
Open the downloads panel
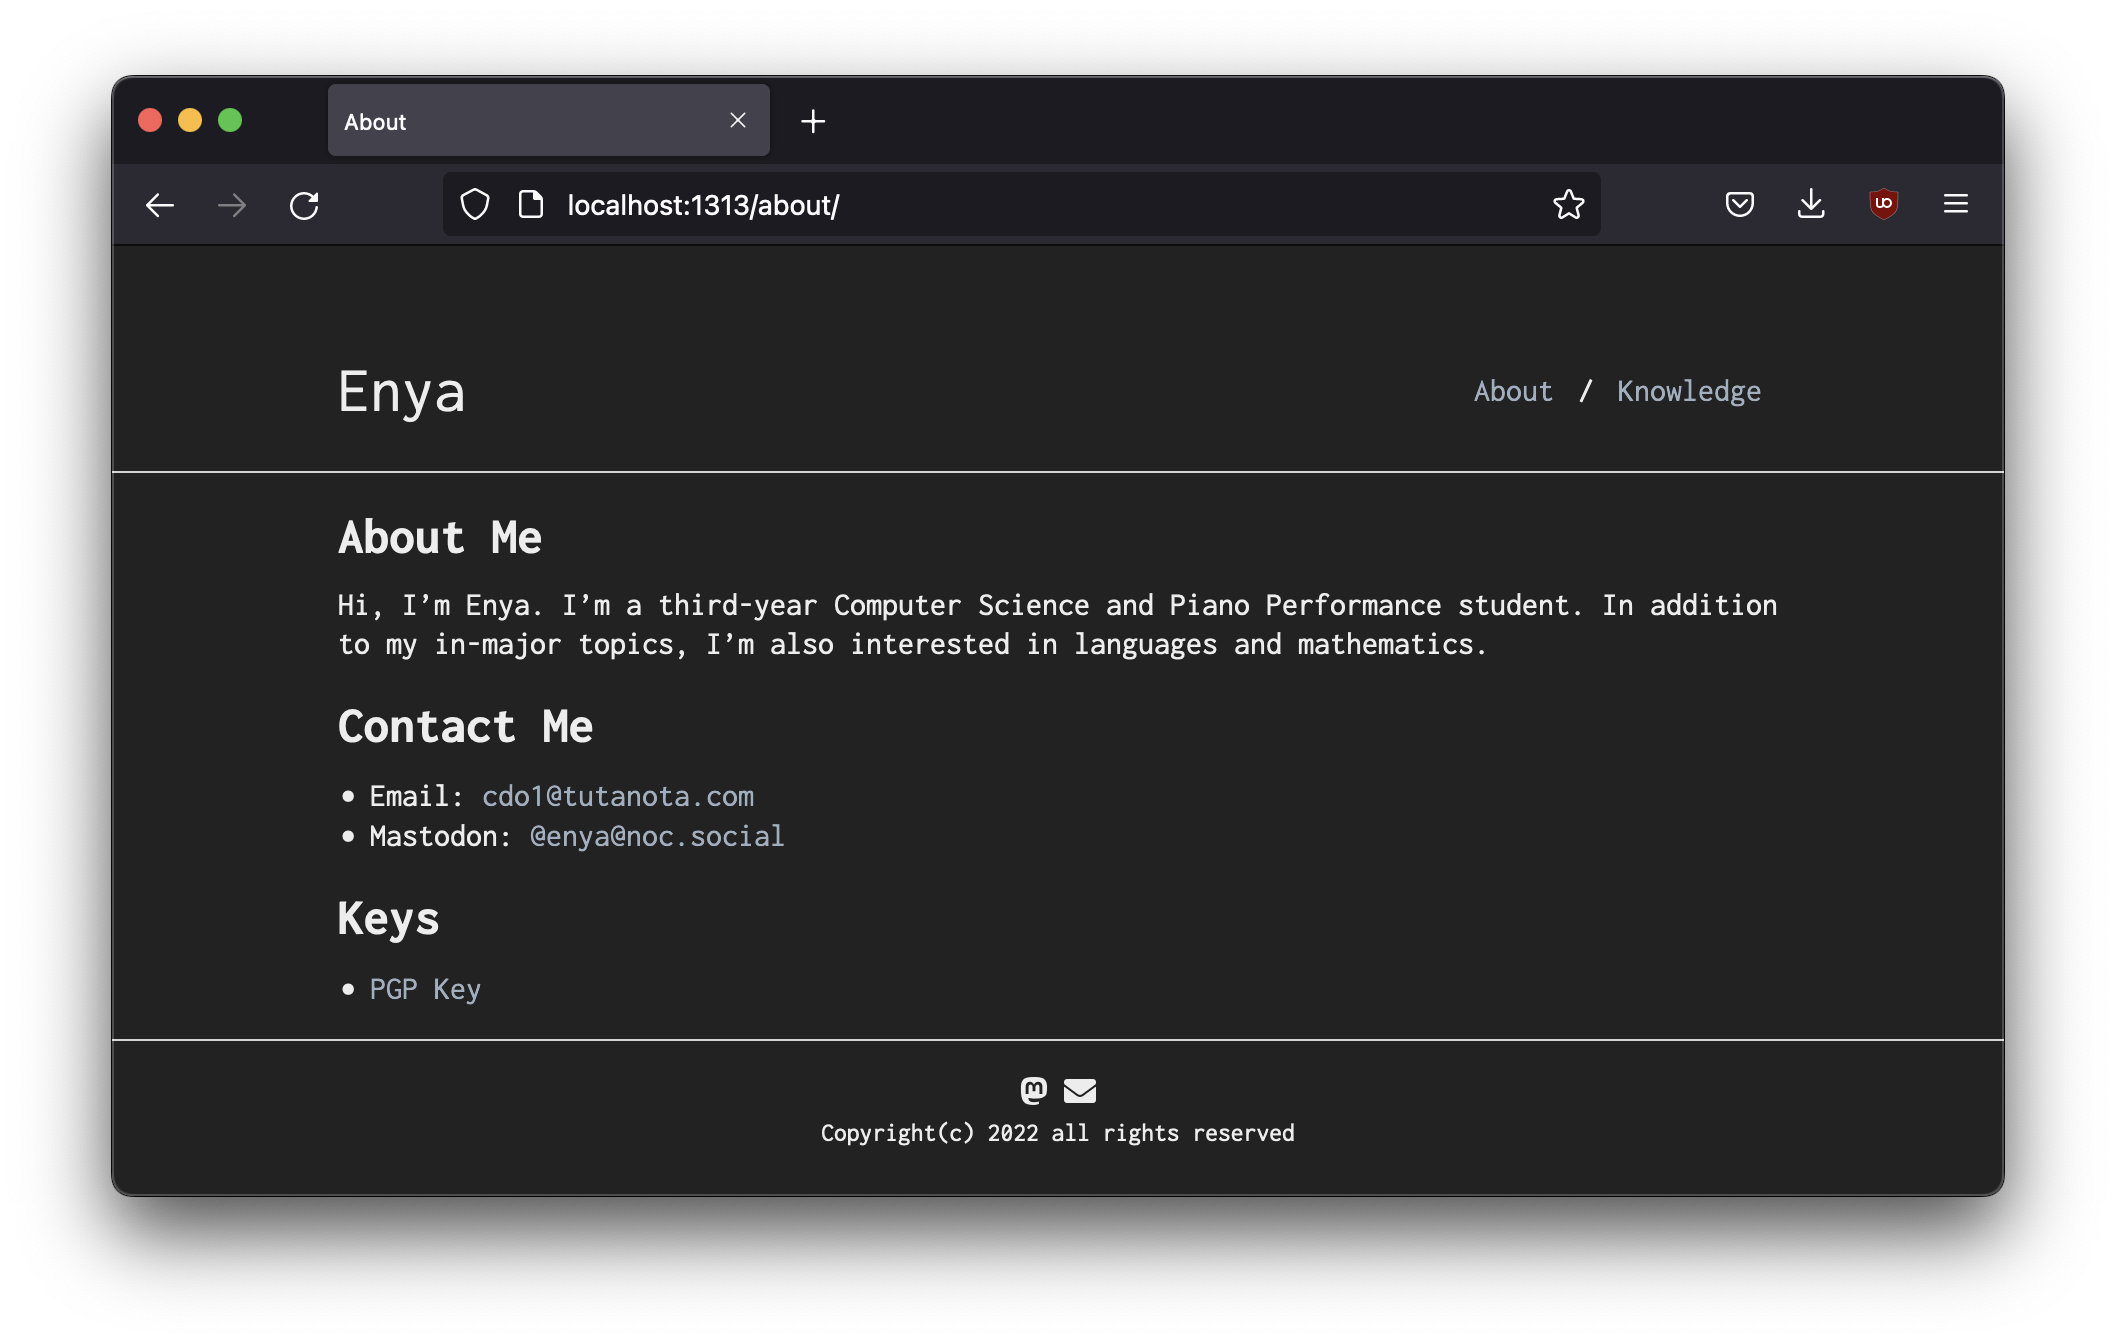1811,205
